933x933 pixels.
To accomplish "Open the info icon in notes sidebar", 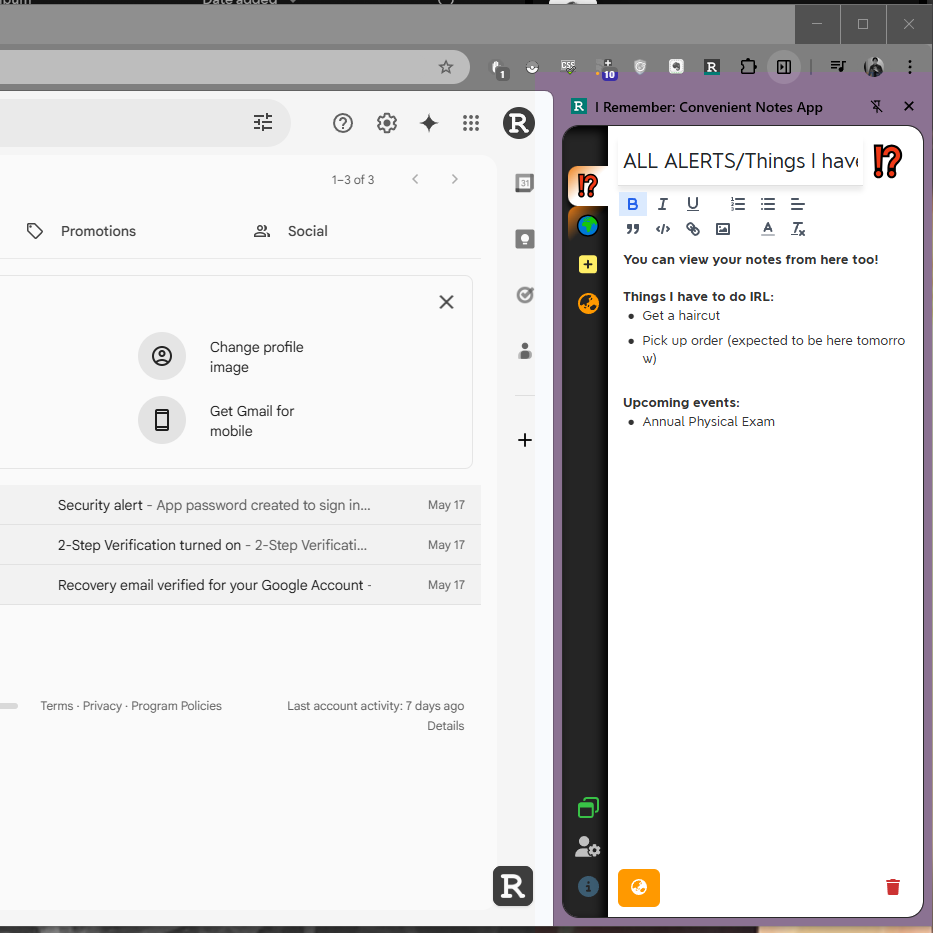I will [588, 887].
